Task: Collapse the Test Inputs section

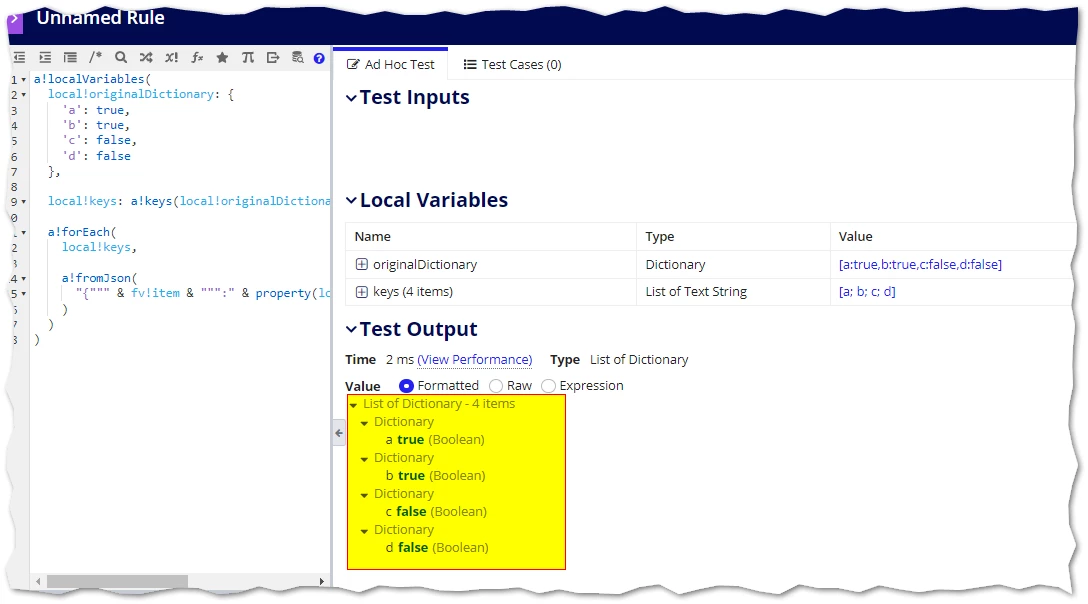Action: pos(352,98)
